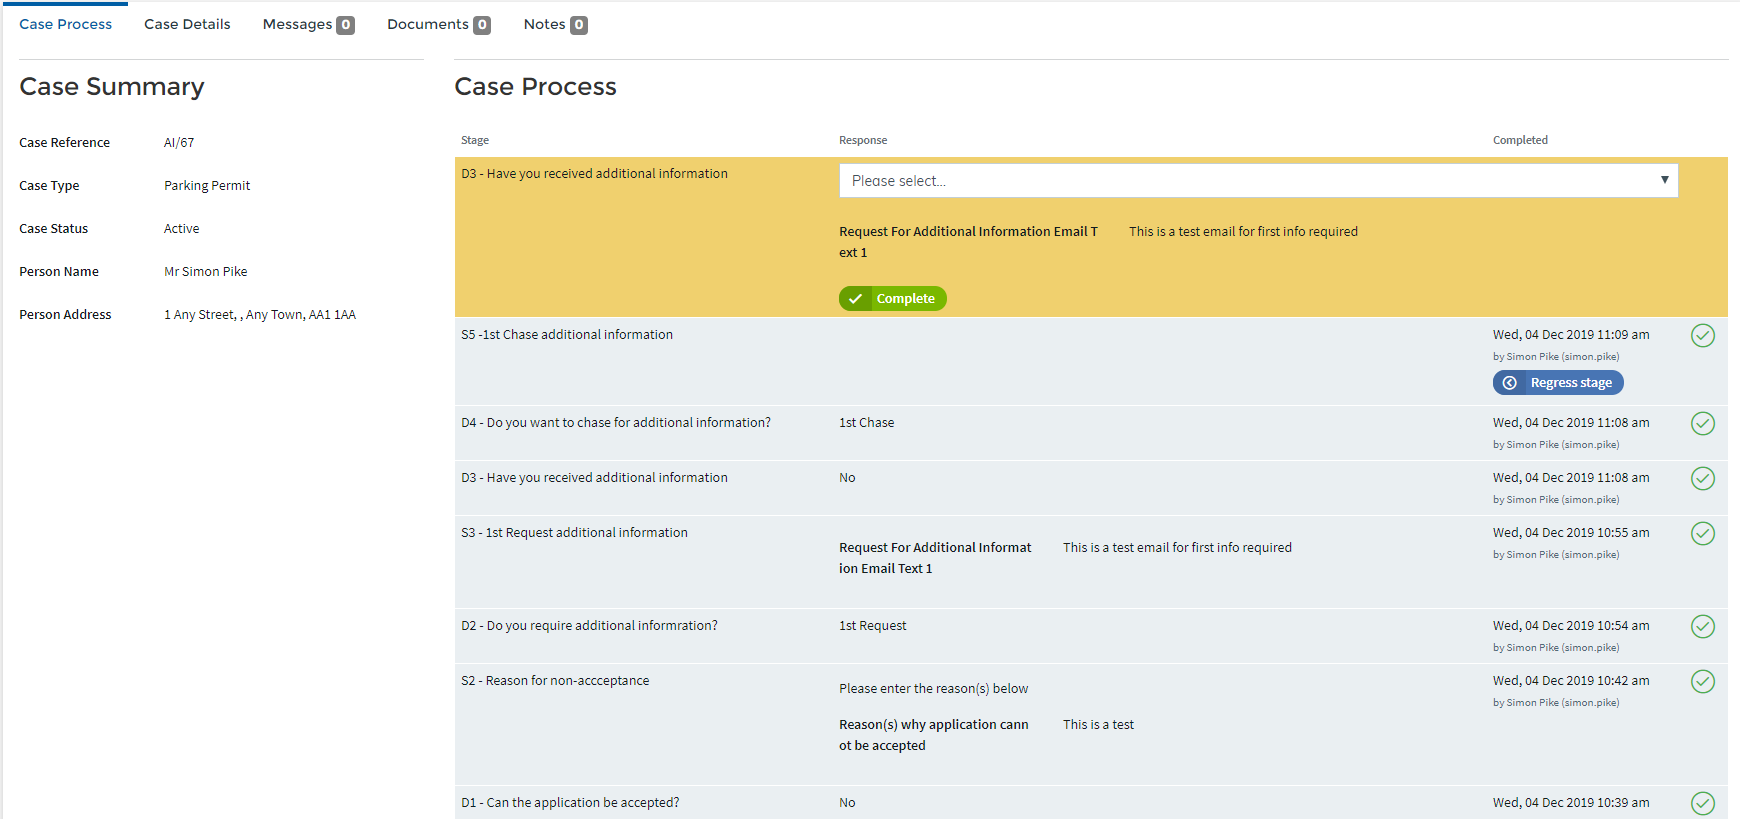Click the Completed column header
This screenshot has width=1740, height=819.
[x=1520, y=140]
